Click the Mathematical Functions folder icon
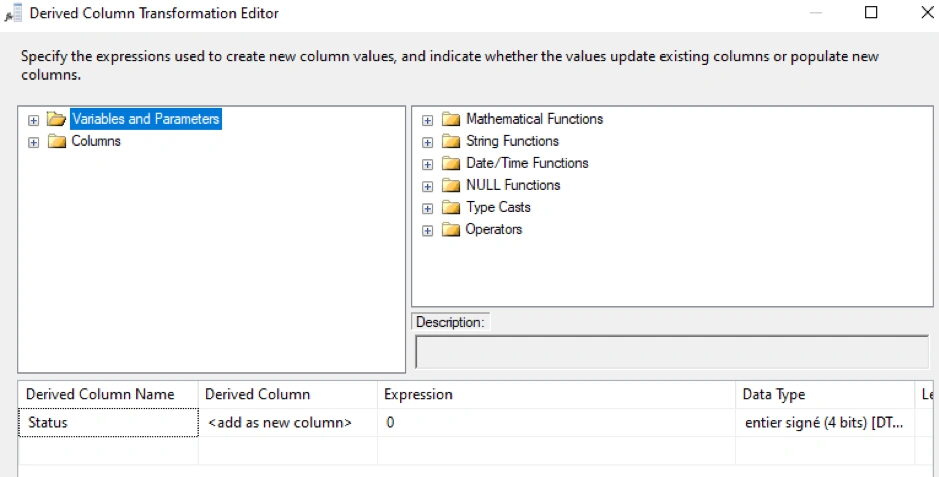 click(451, 119)
